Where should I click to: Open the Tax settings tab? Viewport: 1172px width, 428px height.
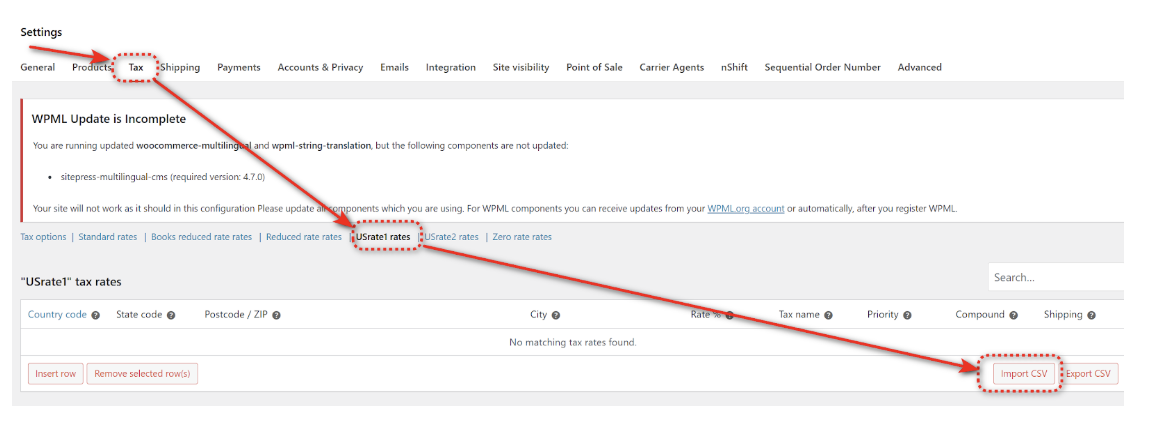[136, 67]
